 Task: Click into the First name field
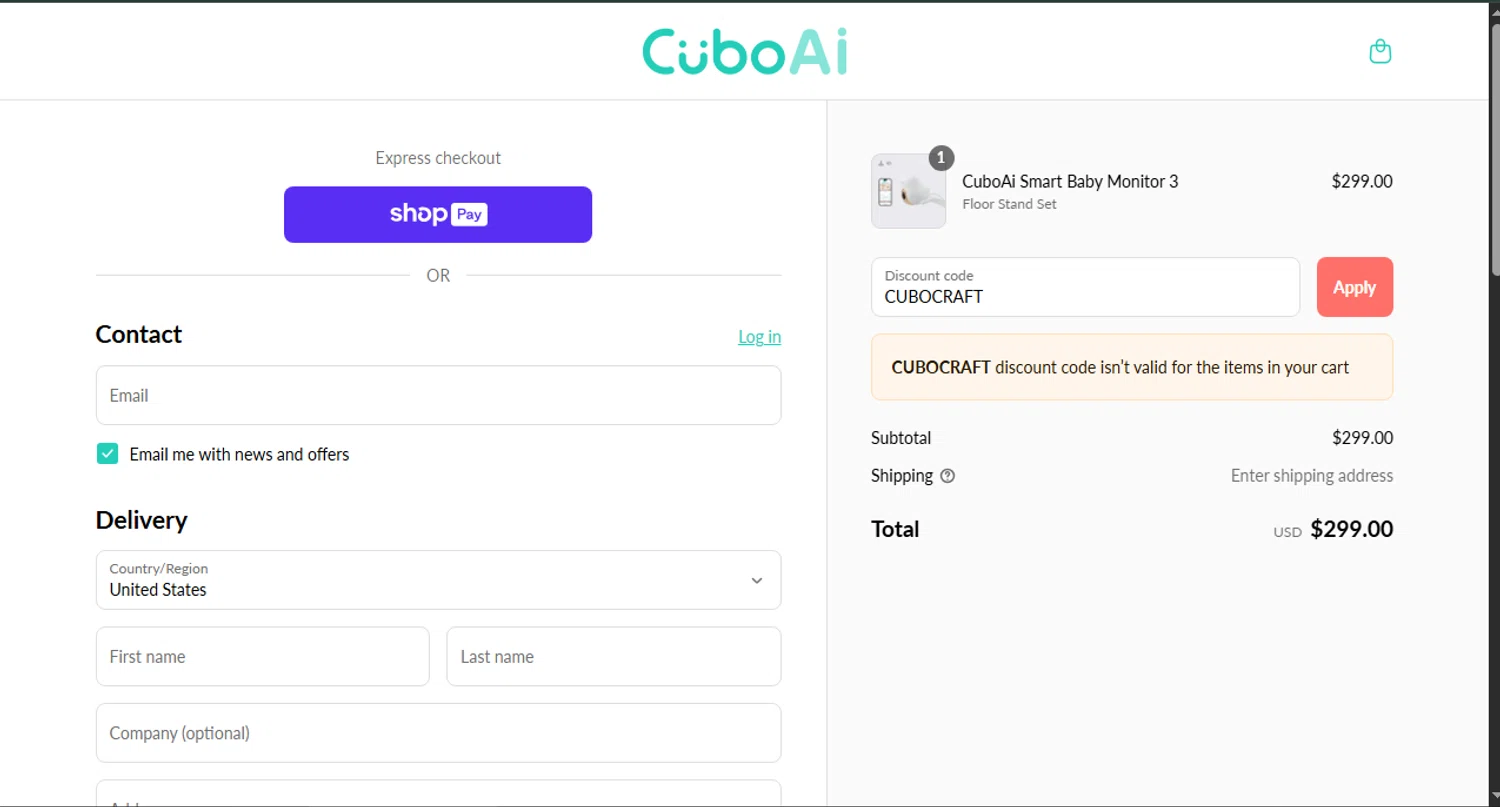pyautogui.click(x=262, y=656)
